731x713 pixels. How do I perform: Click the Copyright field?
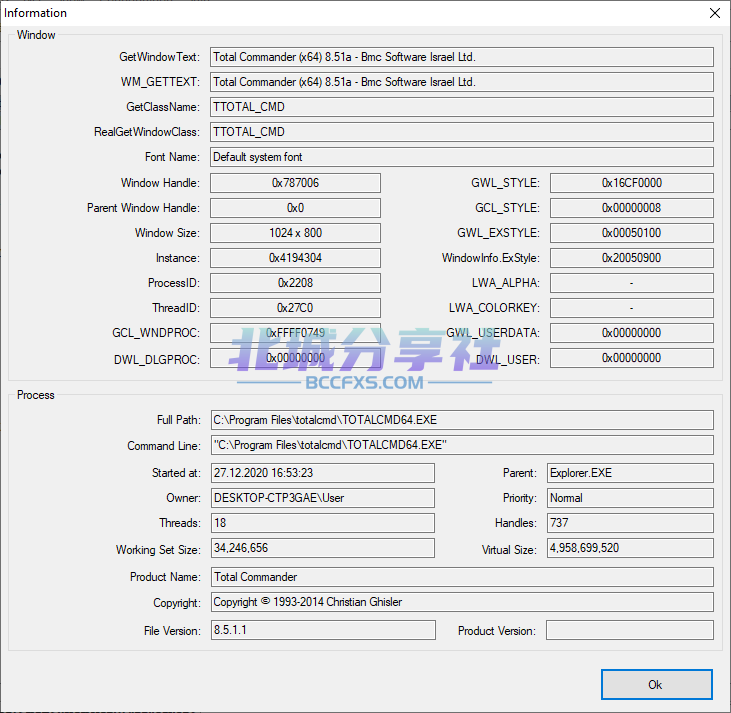[462, 602]
